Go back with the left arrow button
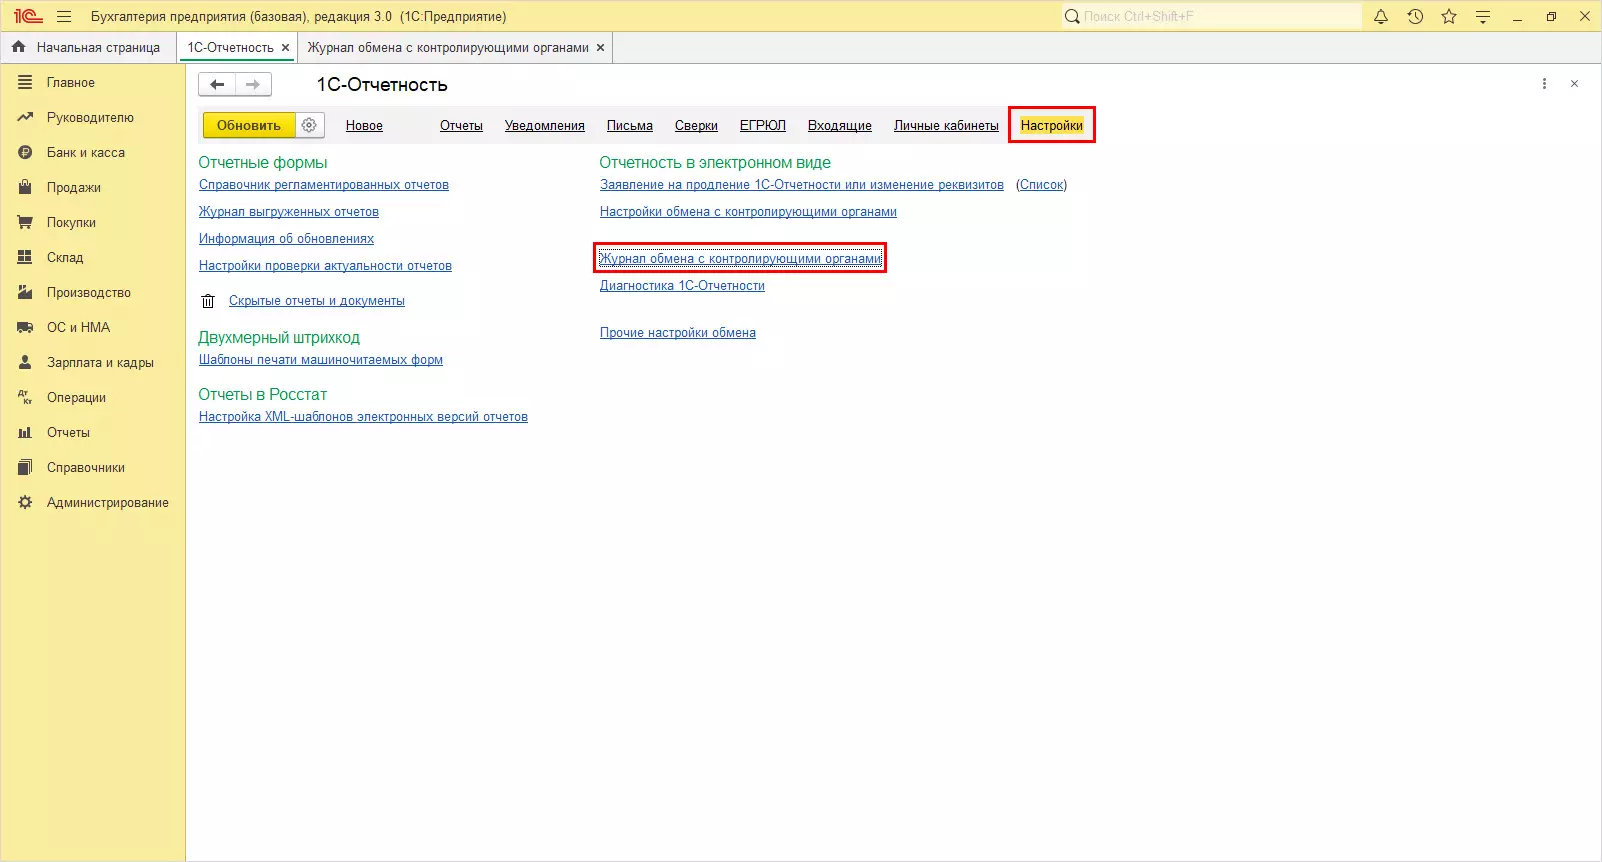The image size is (1602, 862). (217, 85)
